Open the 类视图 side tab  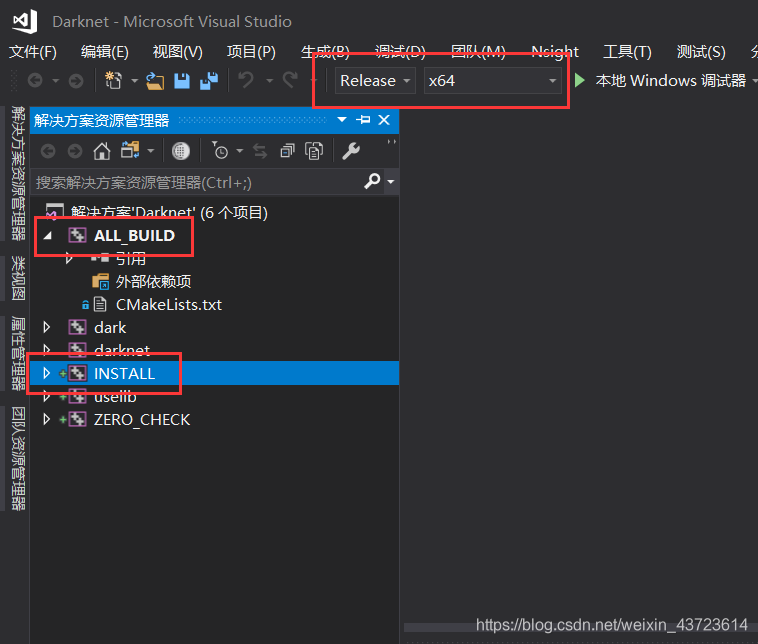click(18, 278)
